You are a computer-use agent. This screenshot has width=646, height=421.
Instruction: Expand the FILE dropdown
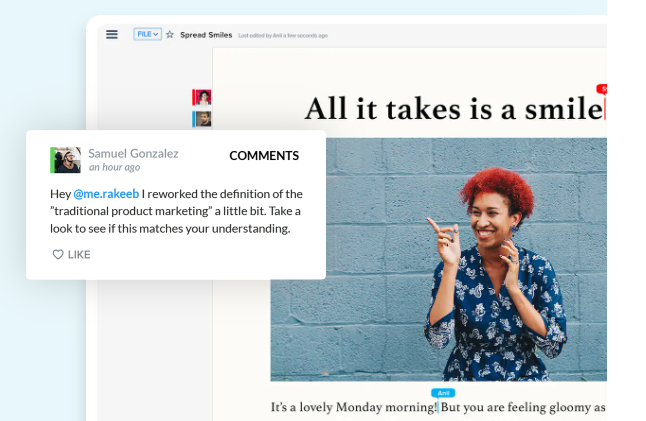click(147, 34)
